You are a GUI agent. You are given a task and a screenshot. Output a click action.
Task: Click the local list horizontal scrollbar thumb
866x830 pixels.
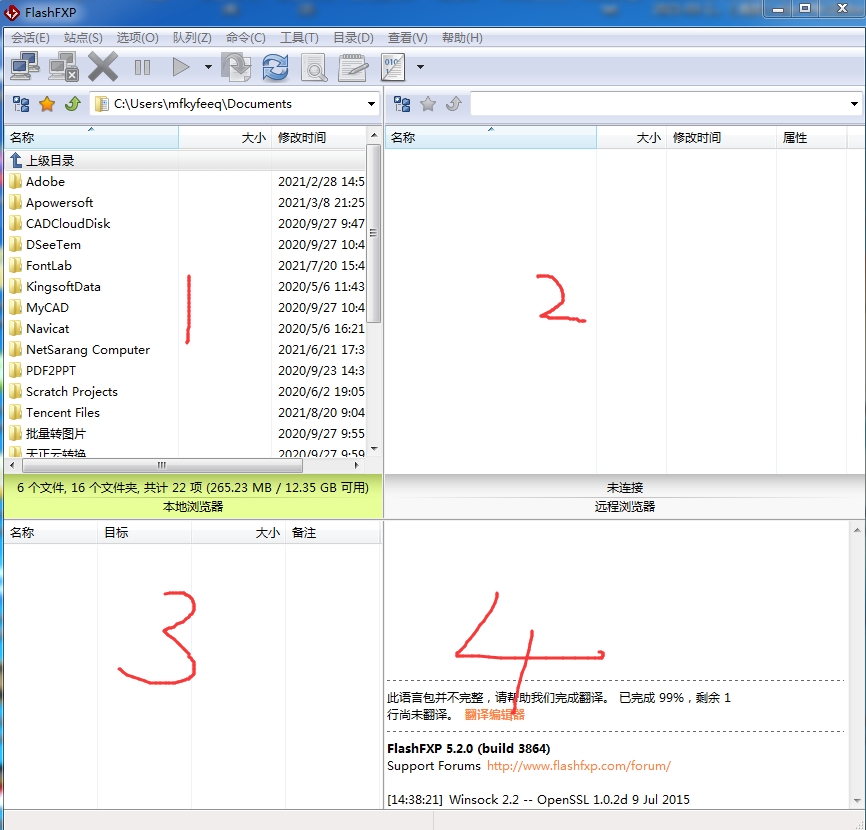162,466
